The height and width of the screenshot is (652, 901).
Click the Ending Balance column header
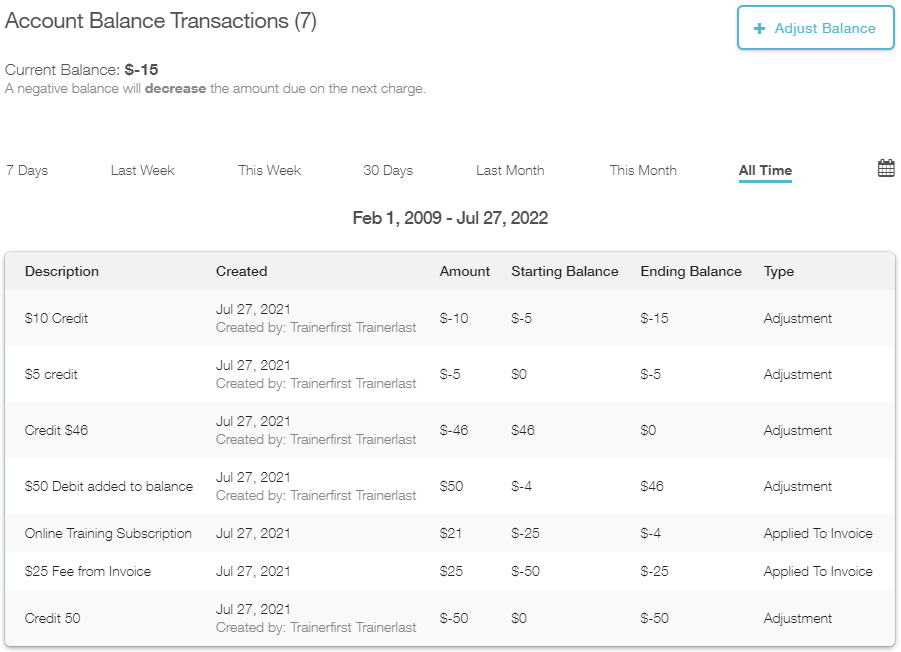(x=690, y=271)
